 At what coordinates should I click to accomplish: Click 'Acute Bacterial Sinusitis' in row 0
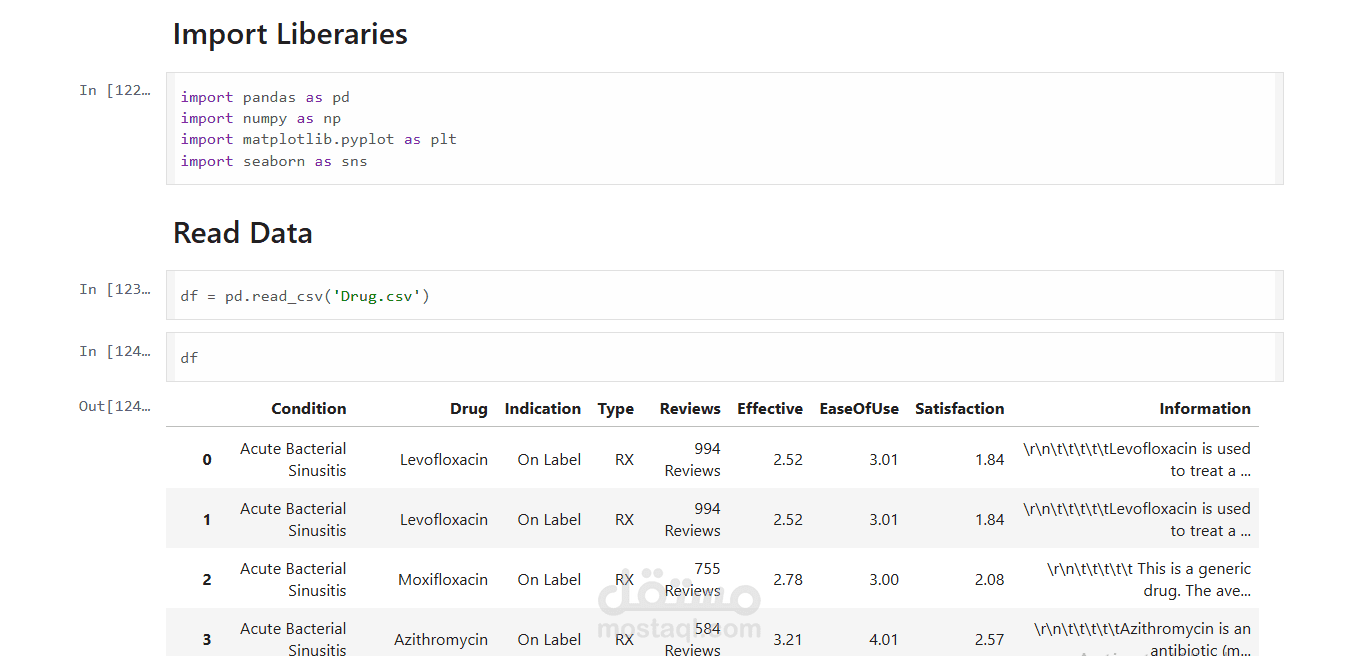tap(293, 460)
